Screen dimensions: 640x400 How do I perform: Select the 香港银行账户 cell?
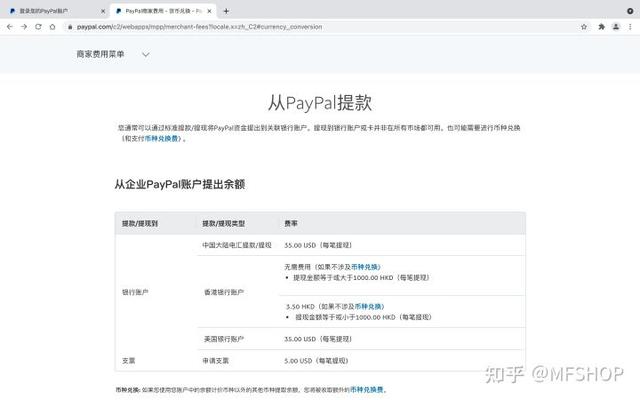(224, 292)
